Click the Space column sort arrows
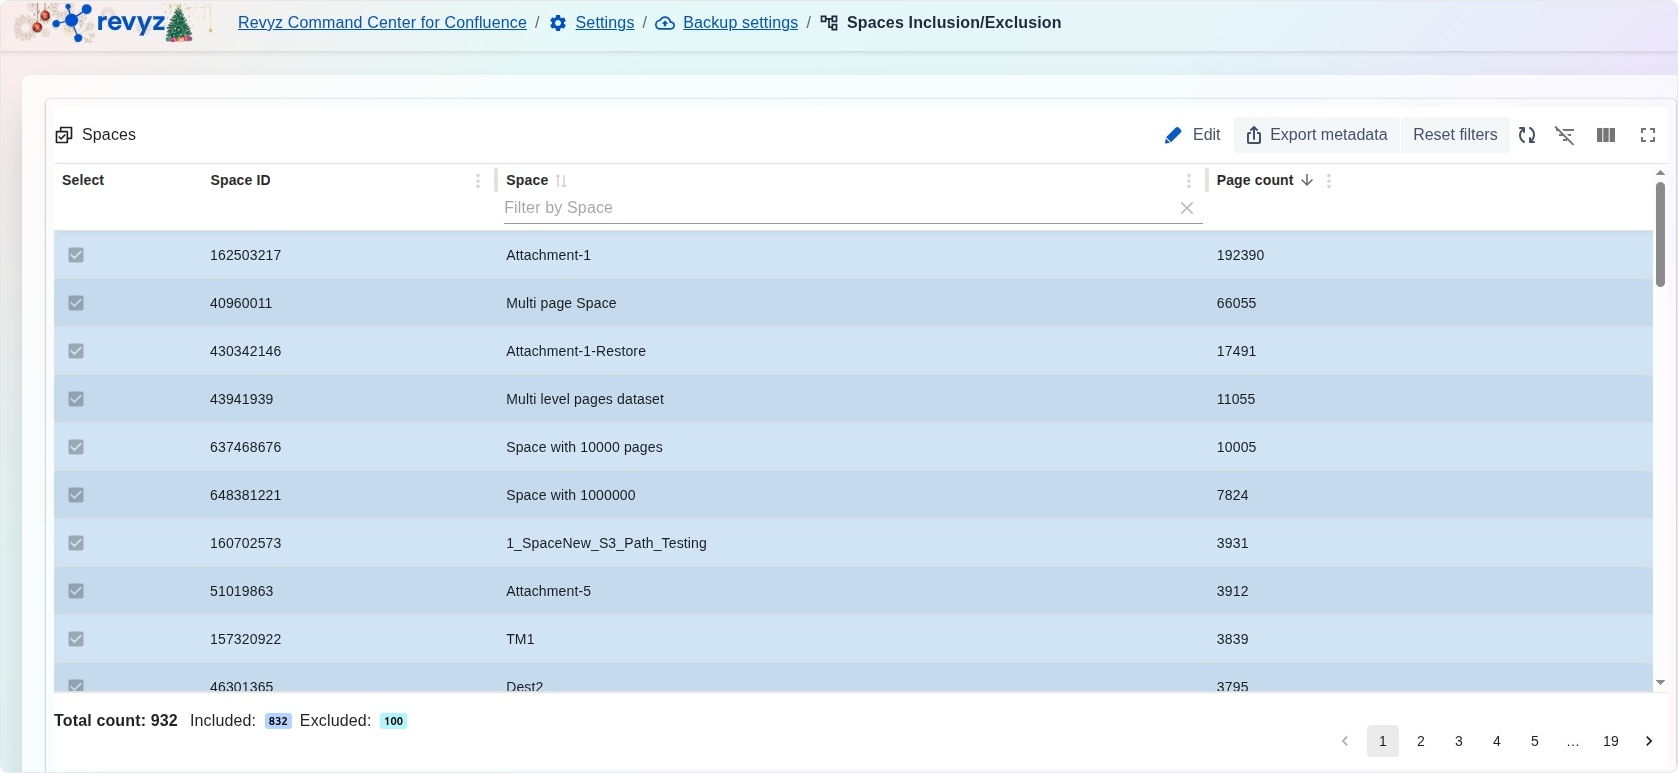 [x=561, y=181]
